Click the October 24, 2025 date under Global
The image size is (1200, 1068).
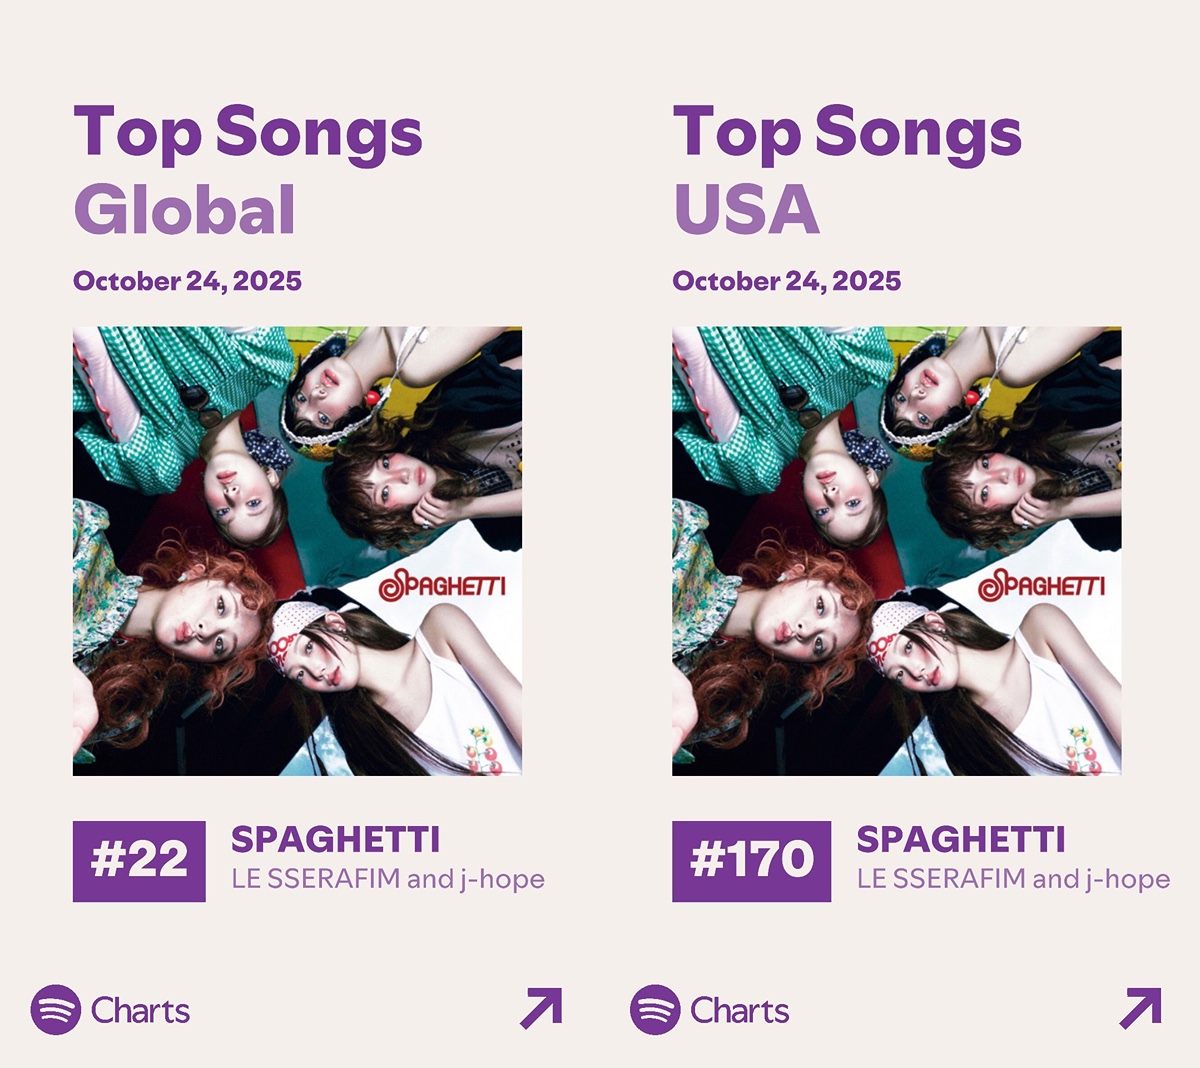click(x=187, y=281)
